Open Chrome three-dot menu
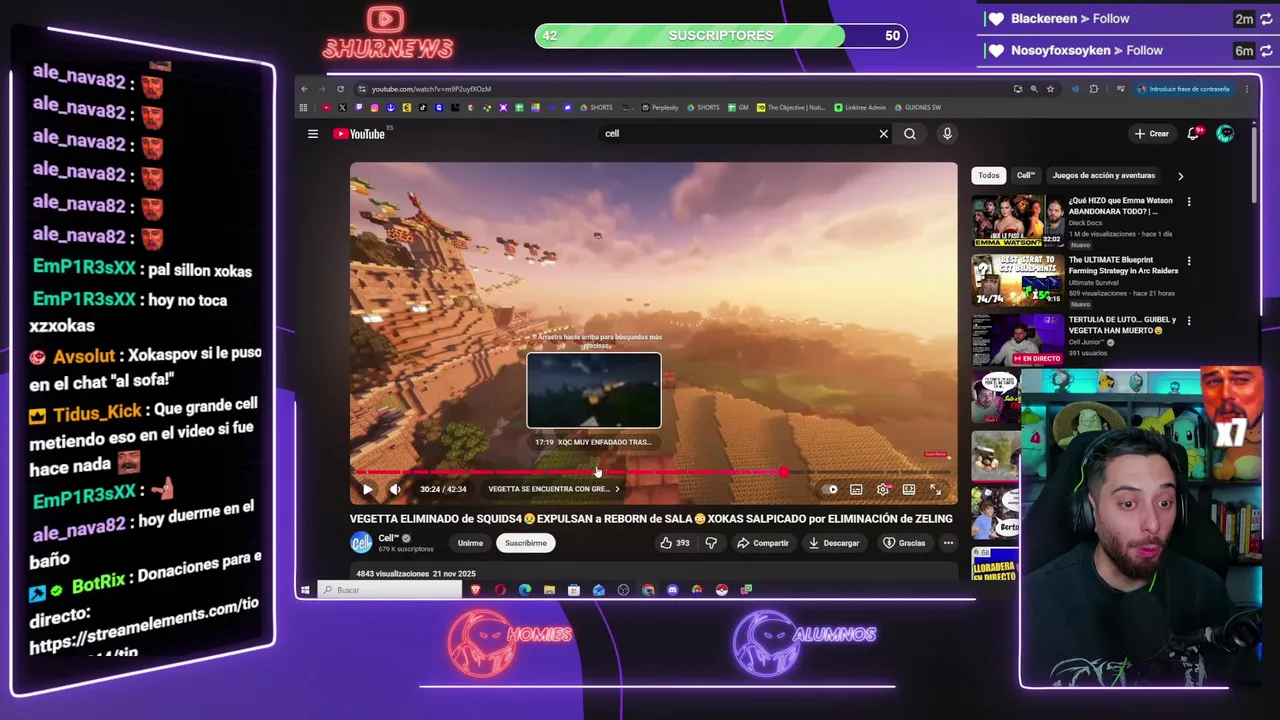The height and width of the screenshot is (720, 1280). coord(1247,89)
